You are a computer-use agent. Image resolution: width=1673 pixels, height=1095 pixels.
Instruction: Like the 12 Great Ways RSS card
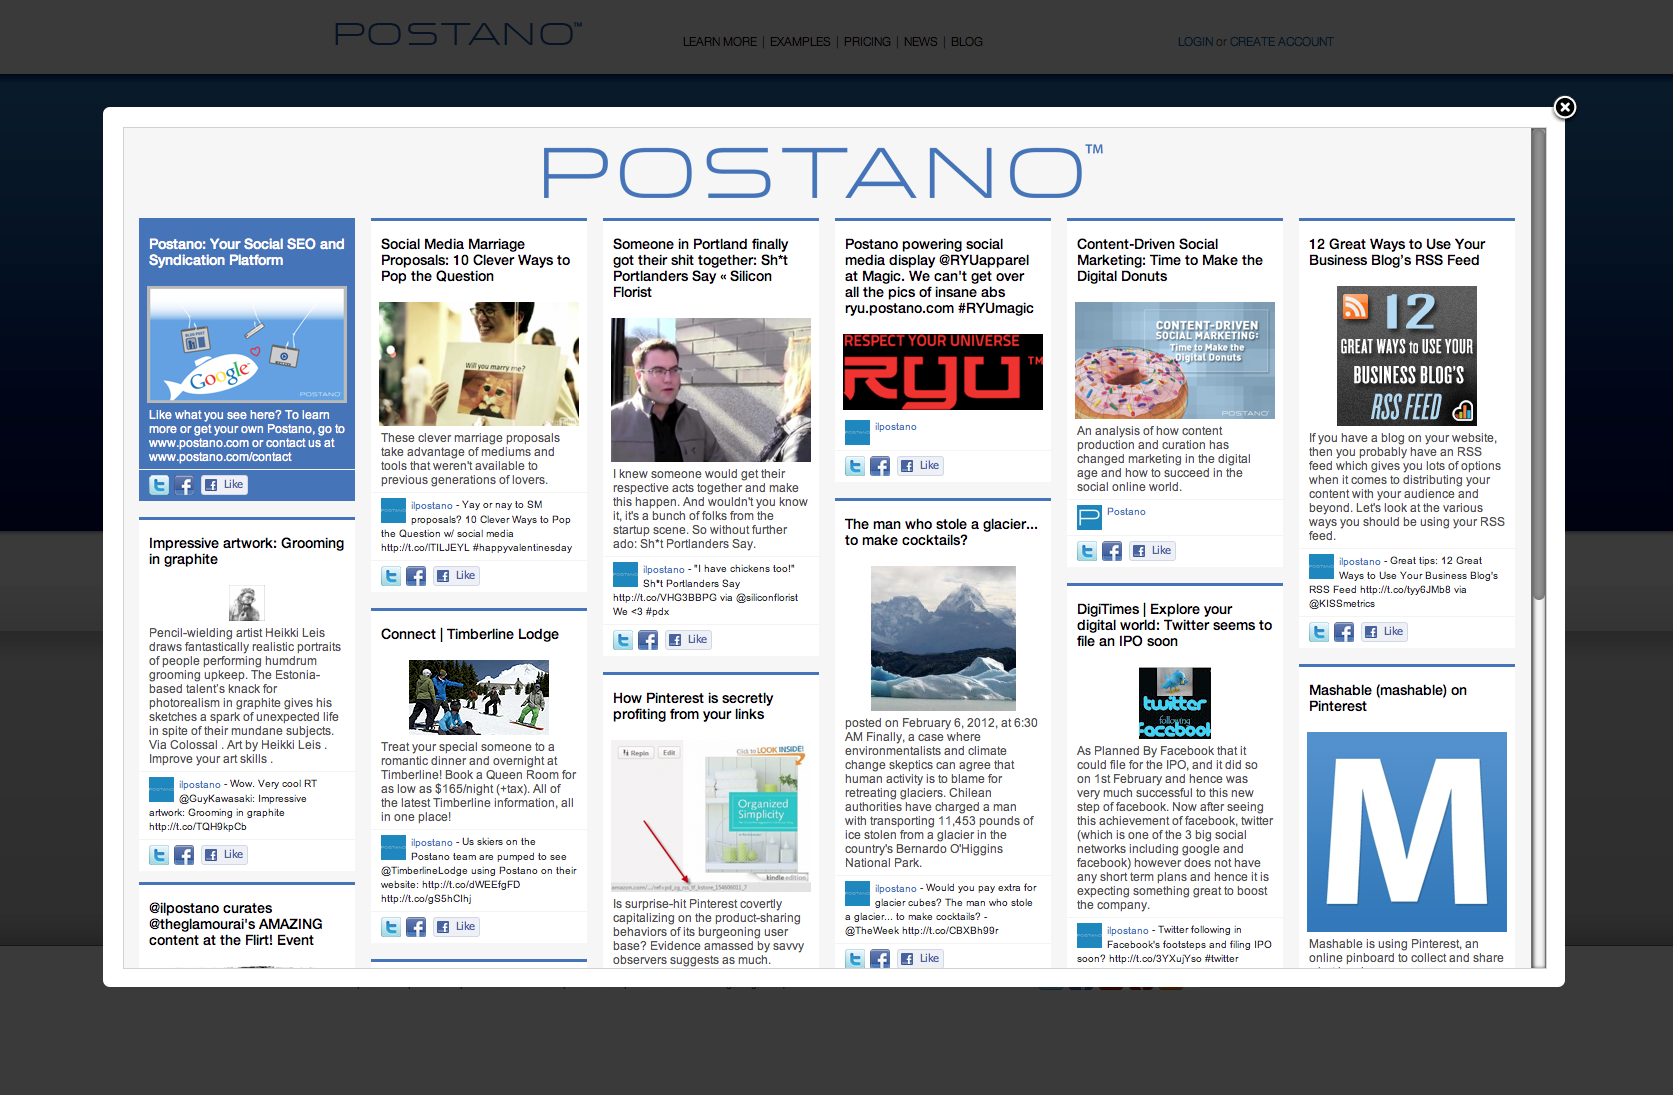coord(1384,632)
